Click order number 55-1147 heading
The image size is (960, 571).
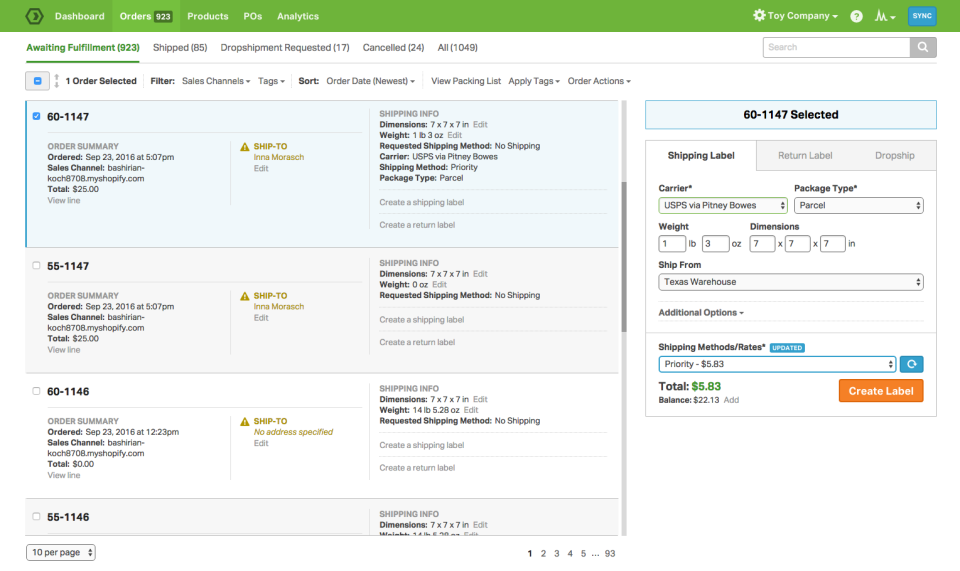pyautogui.click(x=68, y=266)
